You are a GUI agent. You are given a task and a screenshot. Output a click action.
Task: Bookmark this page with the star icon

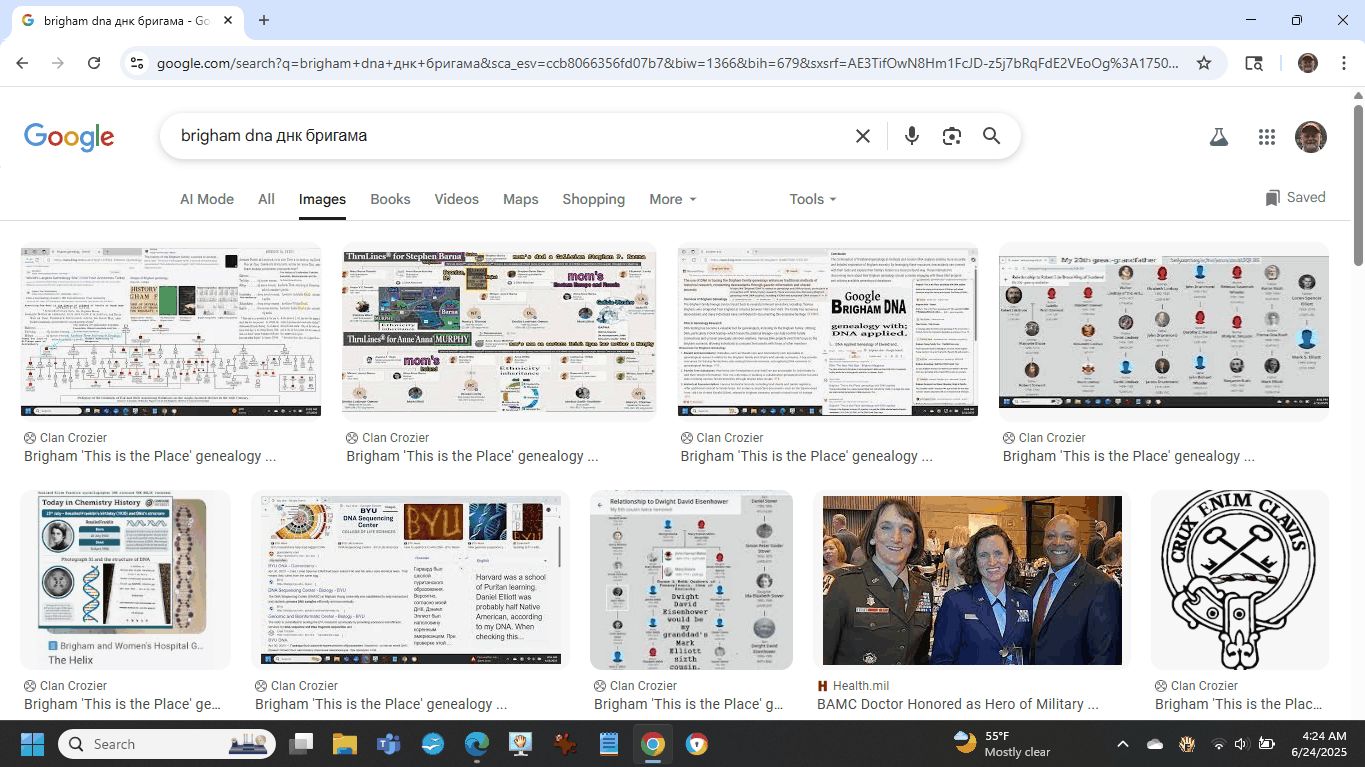pyautogui.click(x=1204, y=63)
